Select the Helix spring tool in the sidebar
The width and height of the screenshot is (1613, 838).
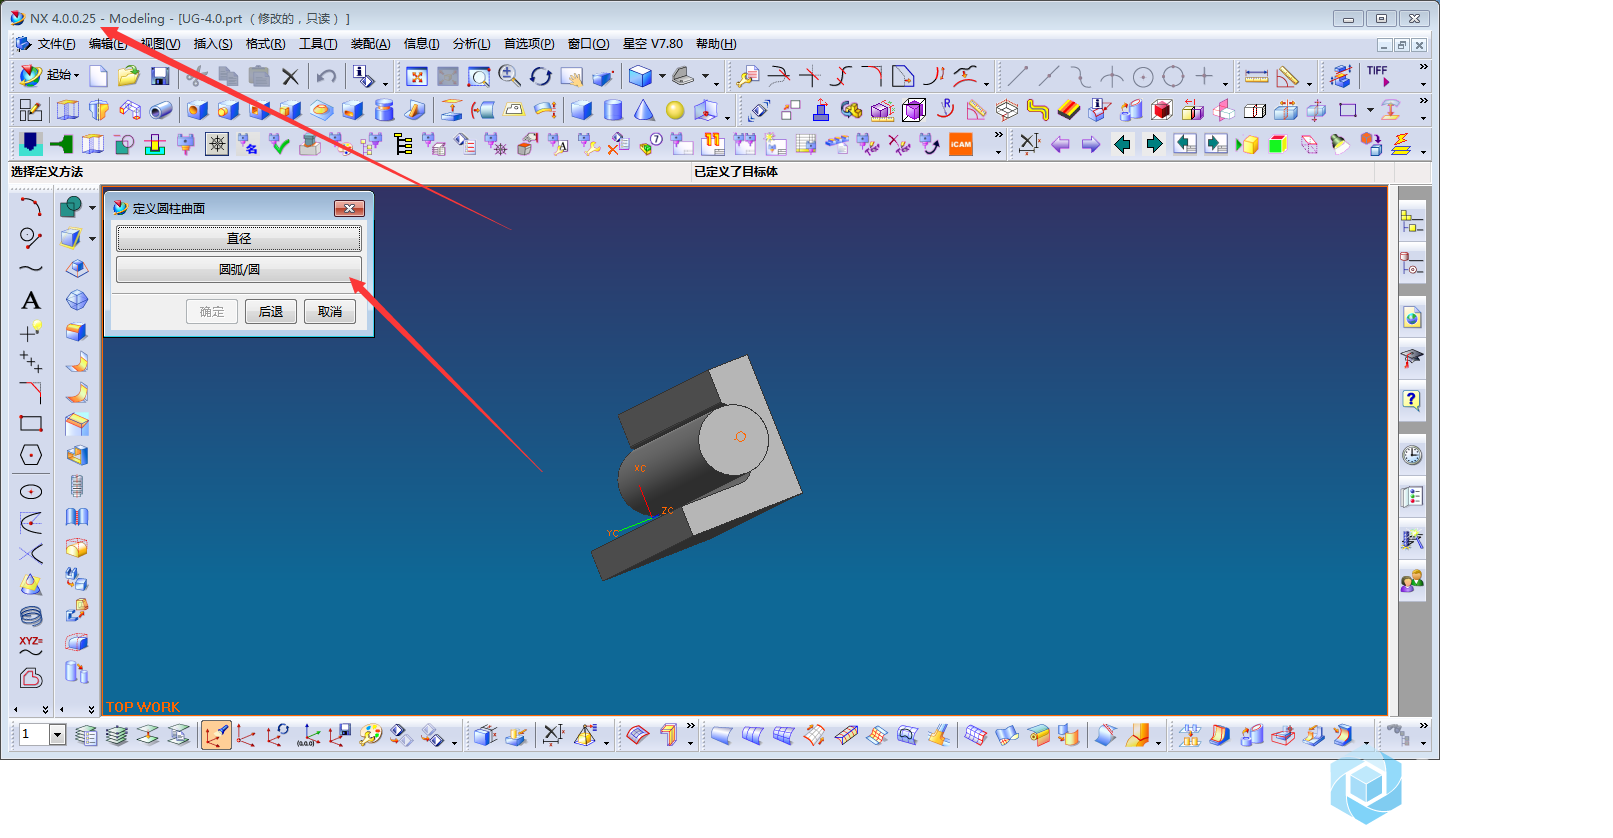point(31,615)
